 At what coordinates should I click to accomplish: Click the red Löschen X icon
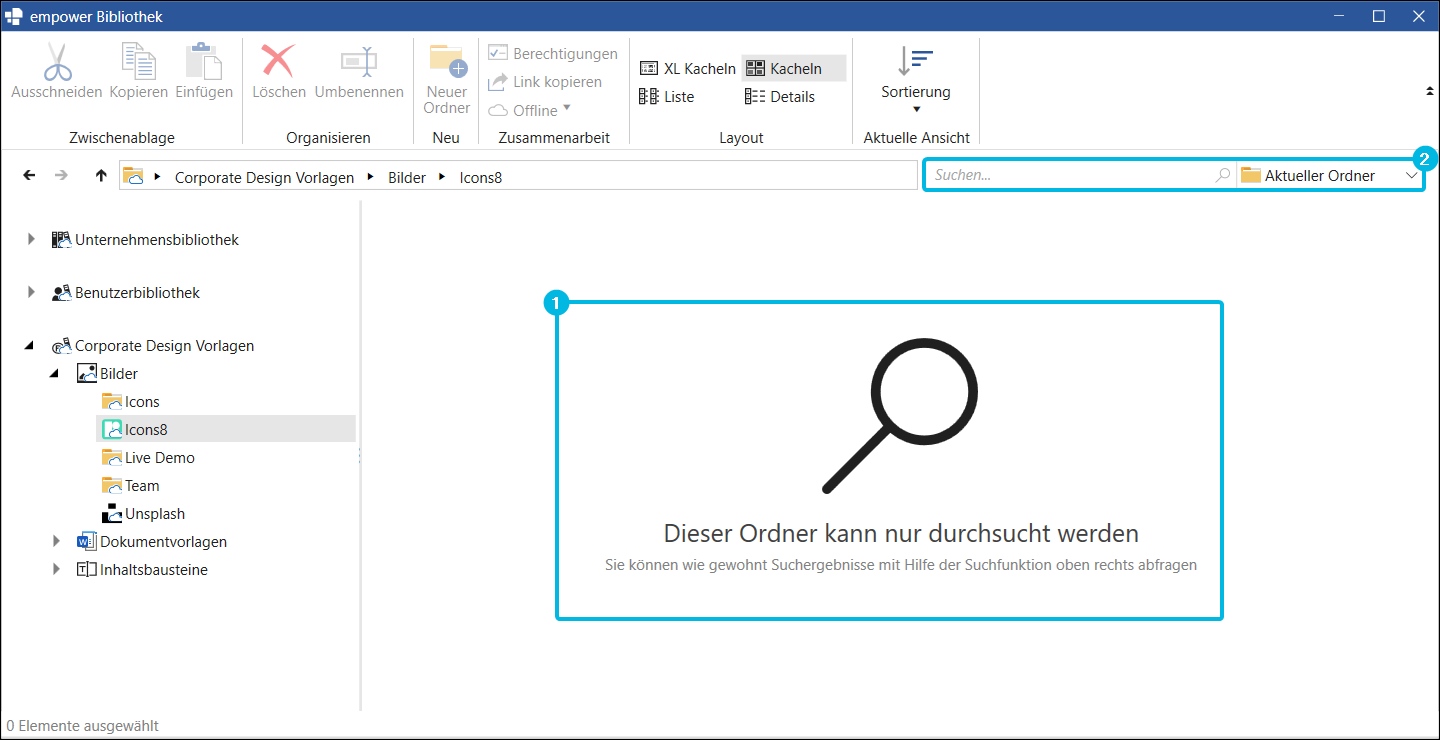click(x=278, y=62)
